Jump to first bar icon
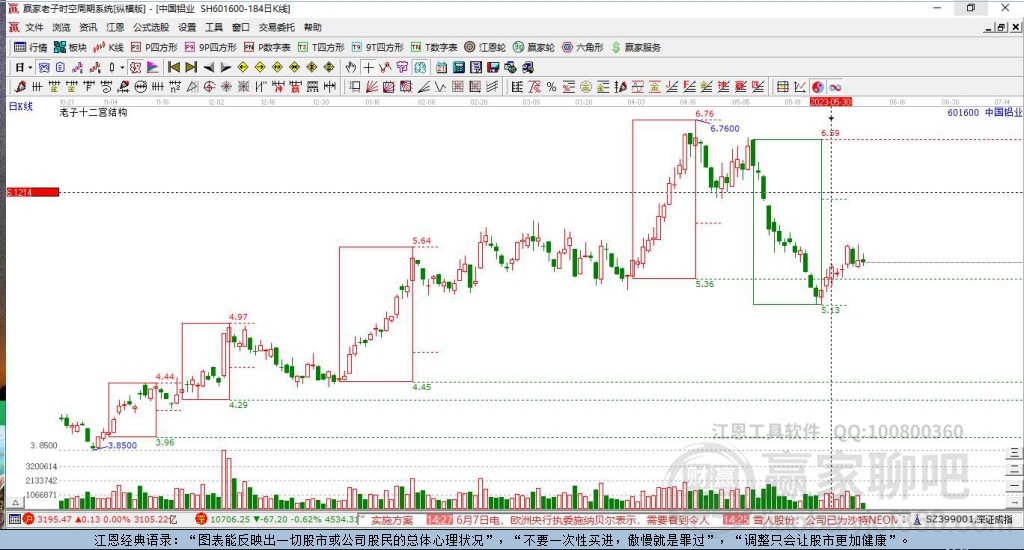 pyautogui.click(x=174, y=67)
